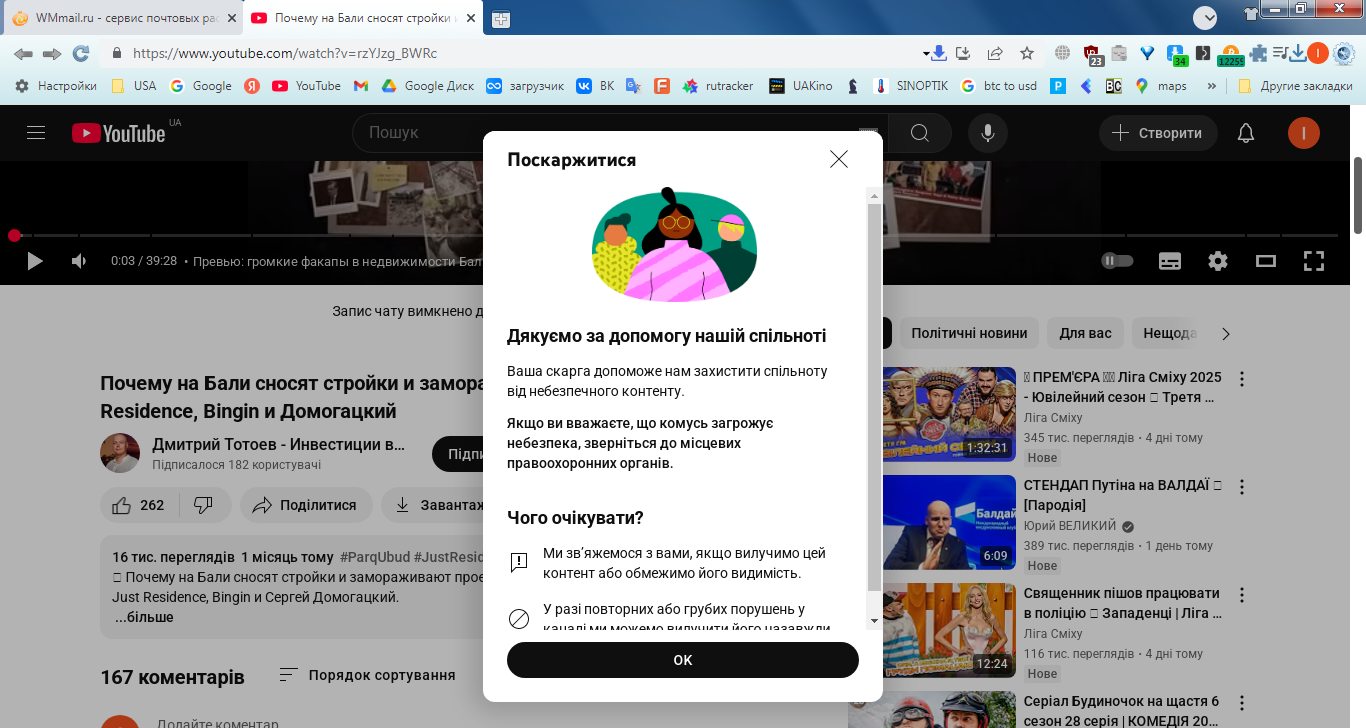This screenshot has height=728, width=1366.
Task: Open the rutracker bookmark
Action: click(x=717, y=86)
